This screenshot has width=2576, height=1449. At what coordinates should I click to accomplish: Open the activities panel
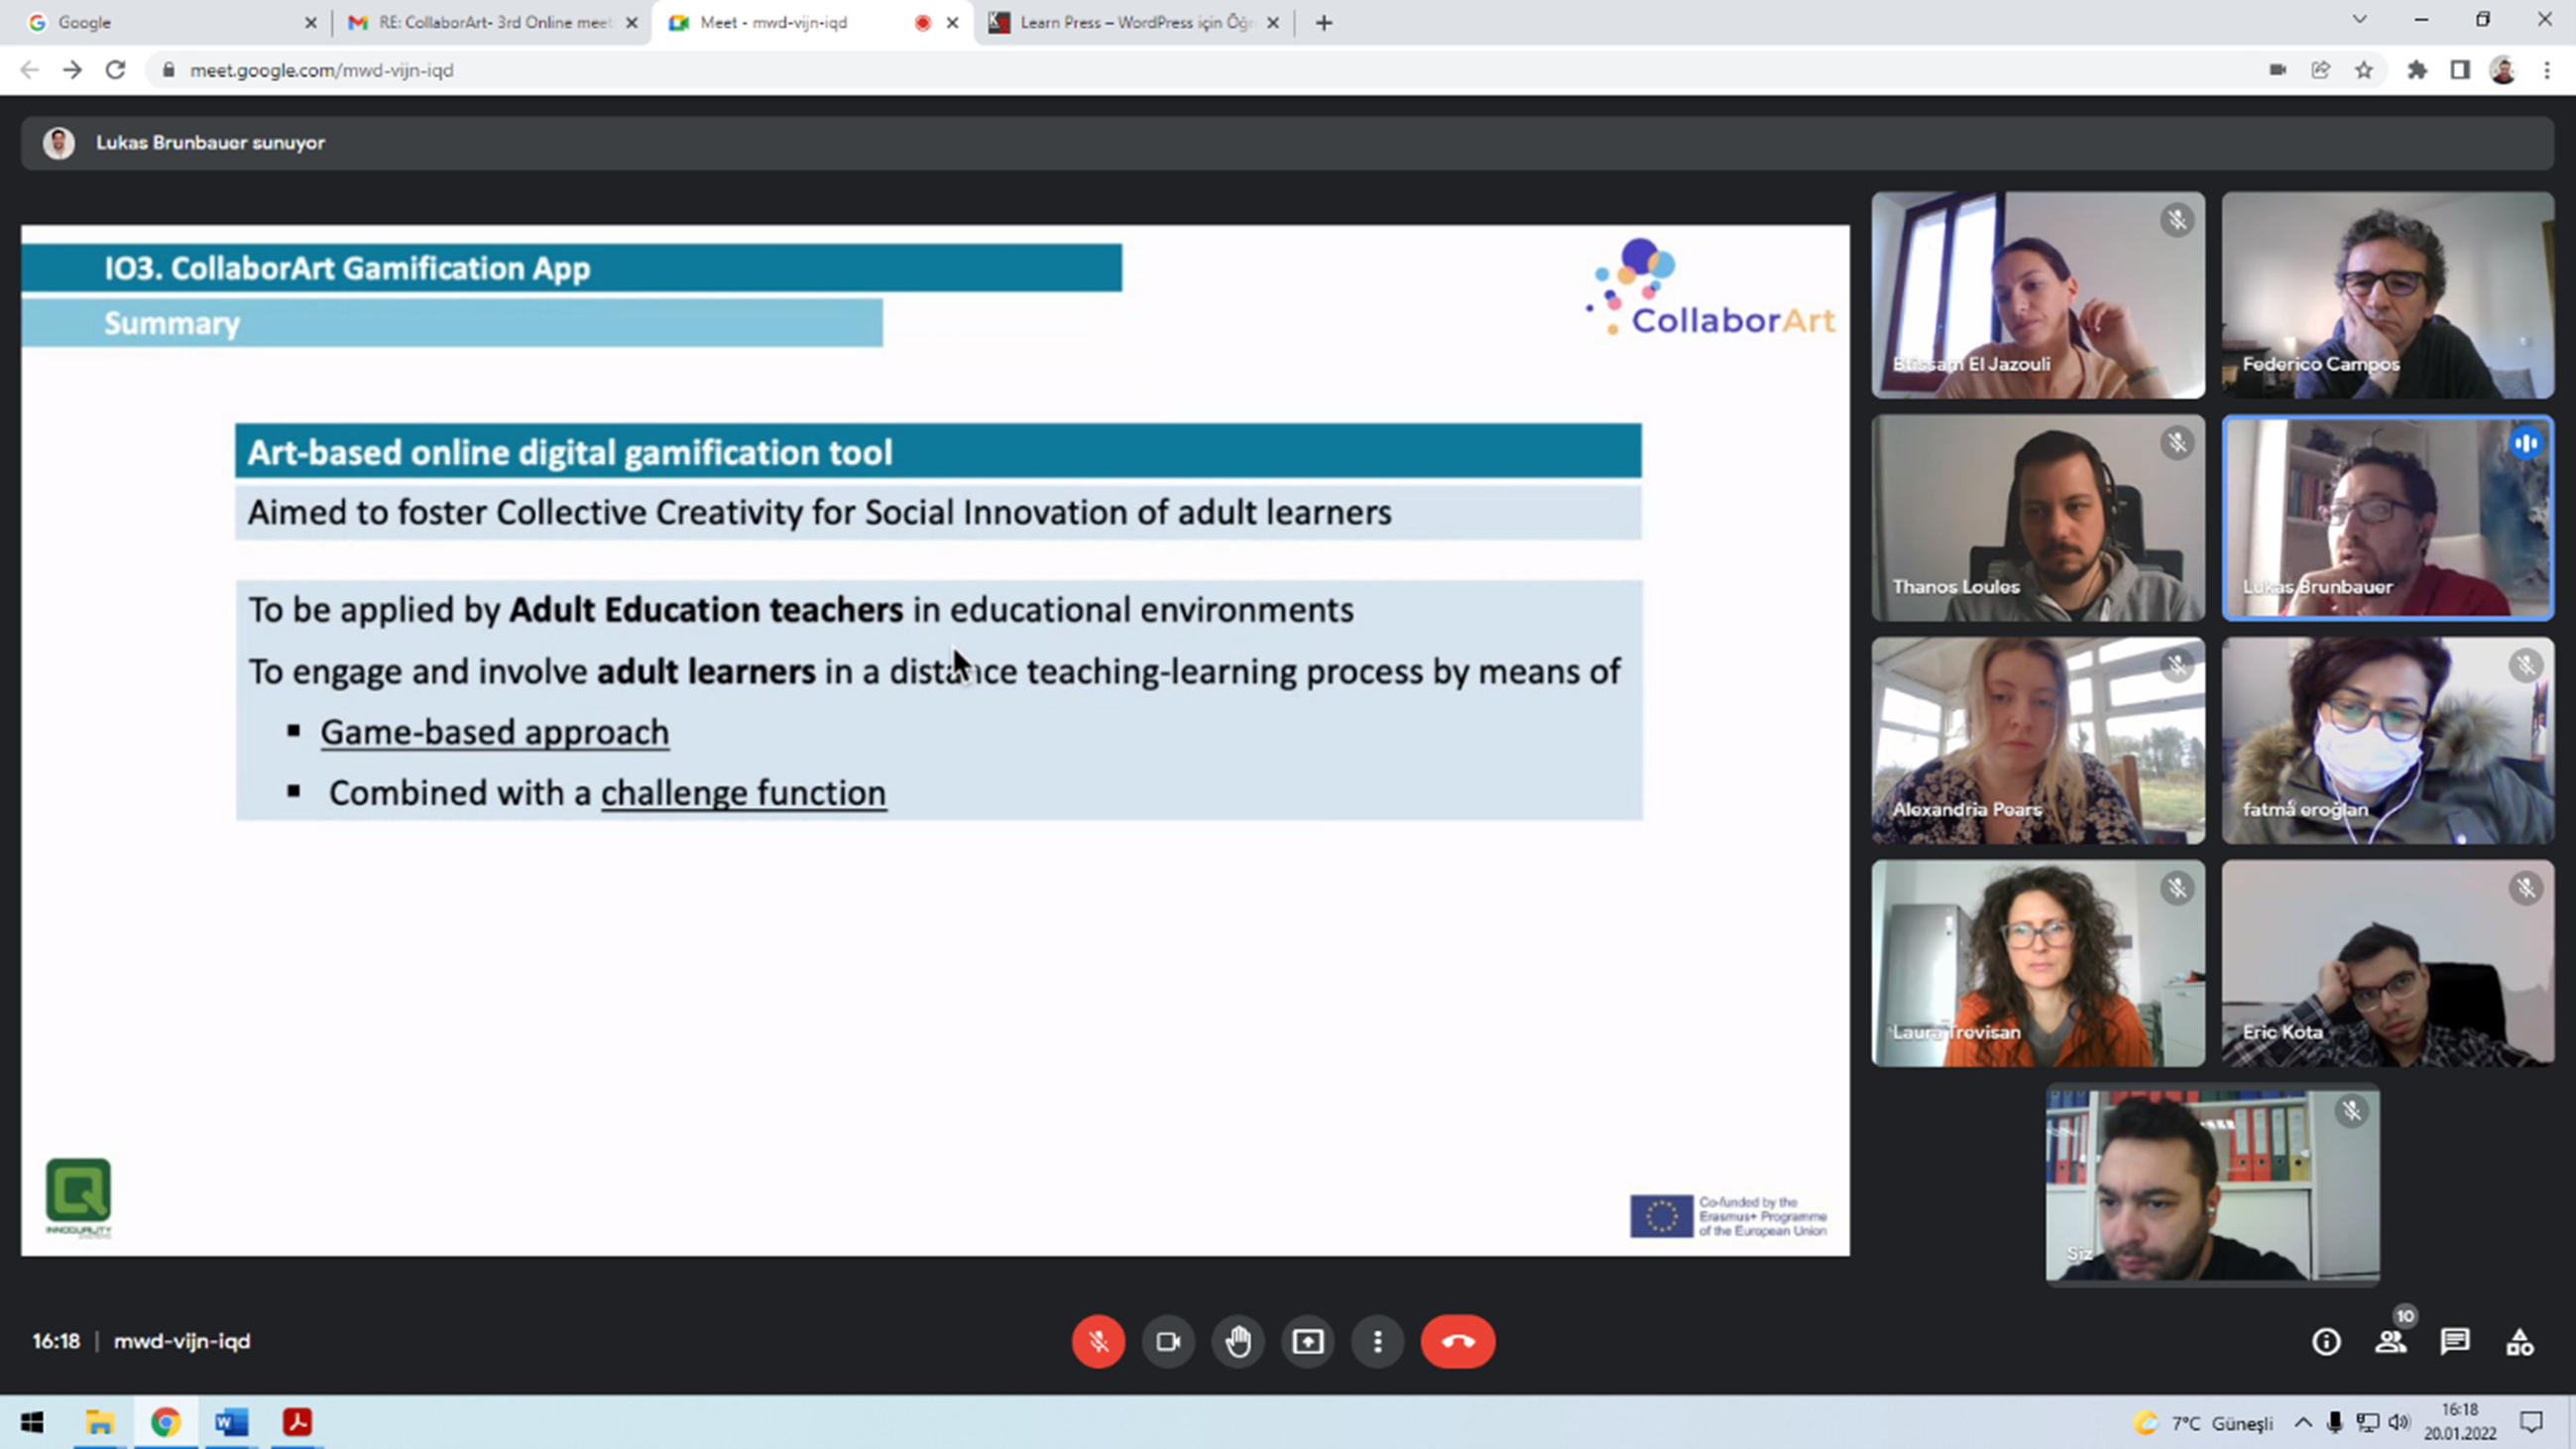2519,1342
